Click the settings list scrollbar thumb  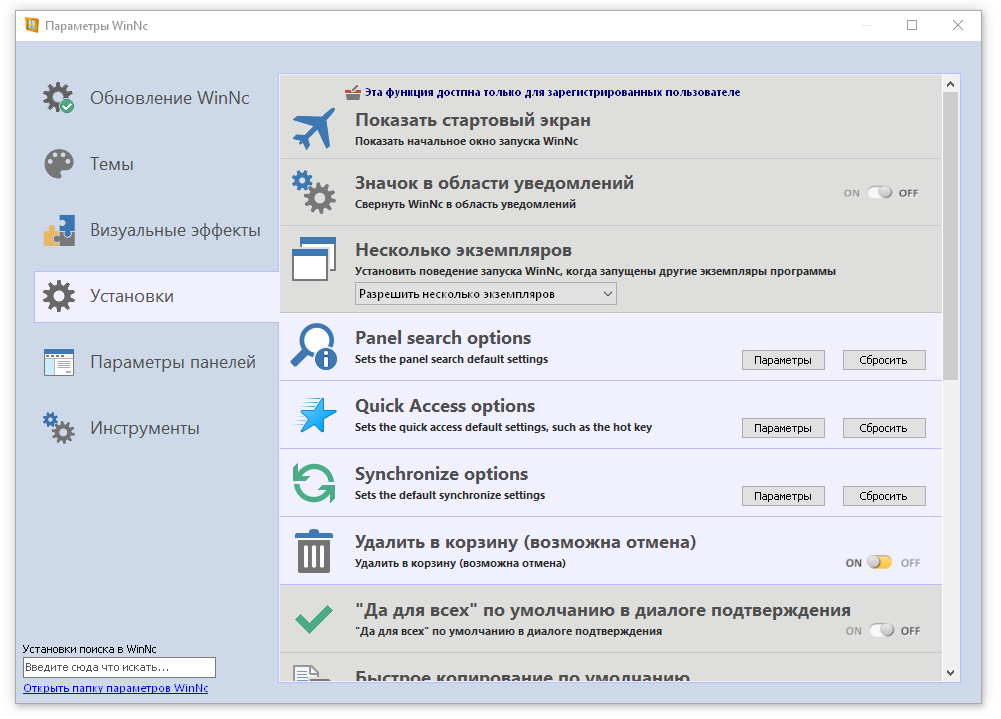point(951,236)
